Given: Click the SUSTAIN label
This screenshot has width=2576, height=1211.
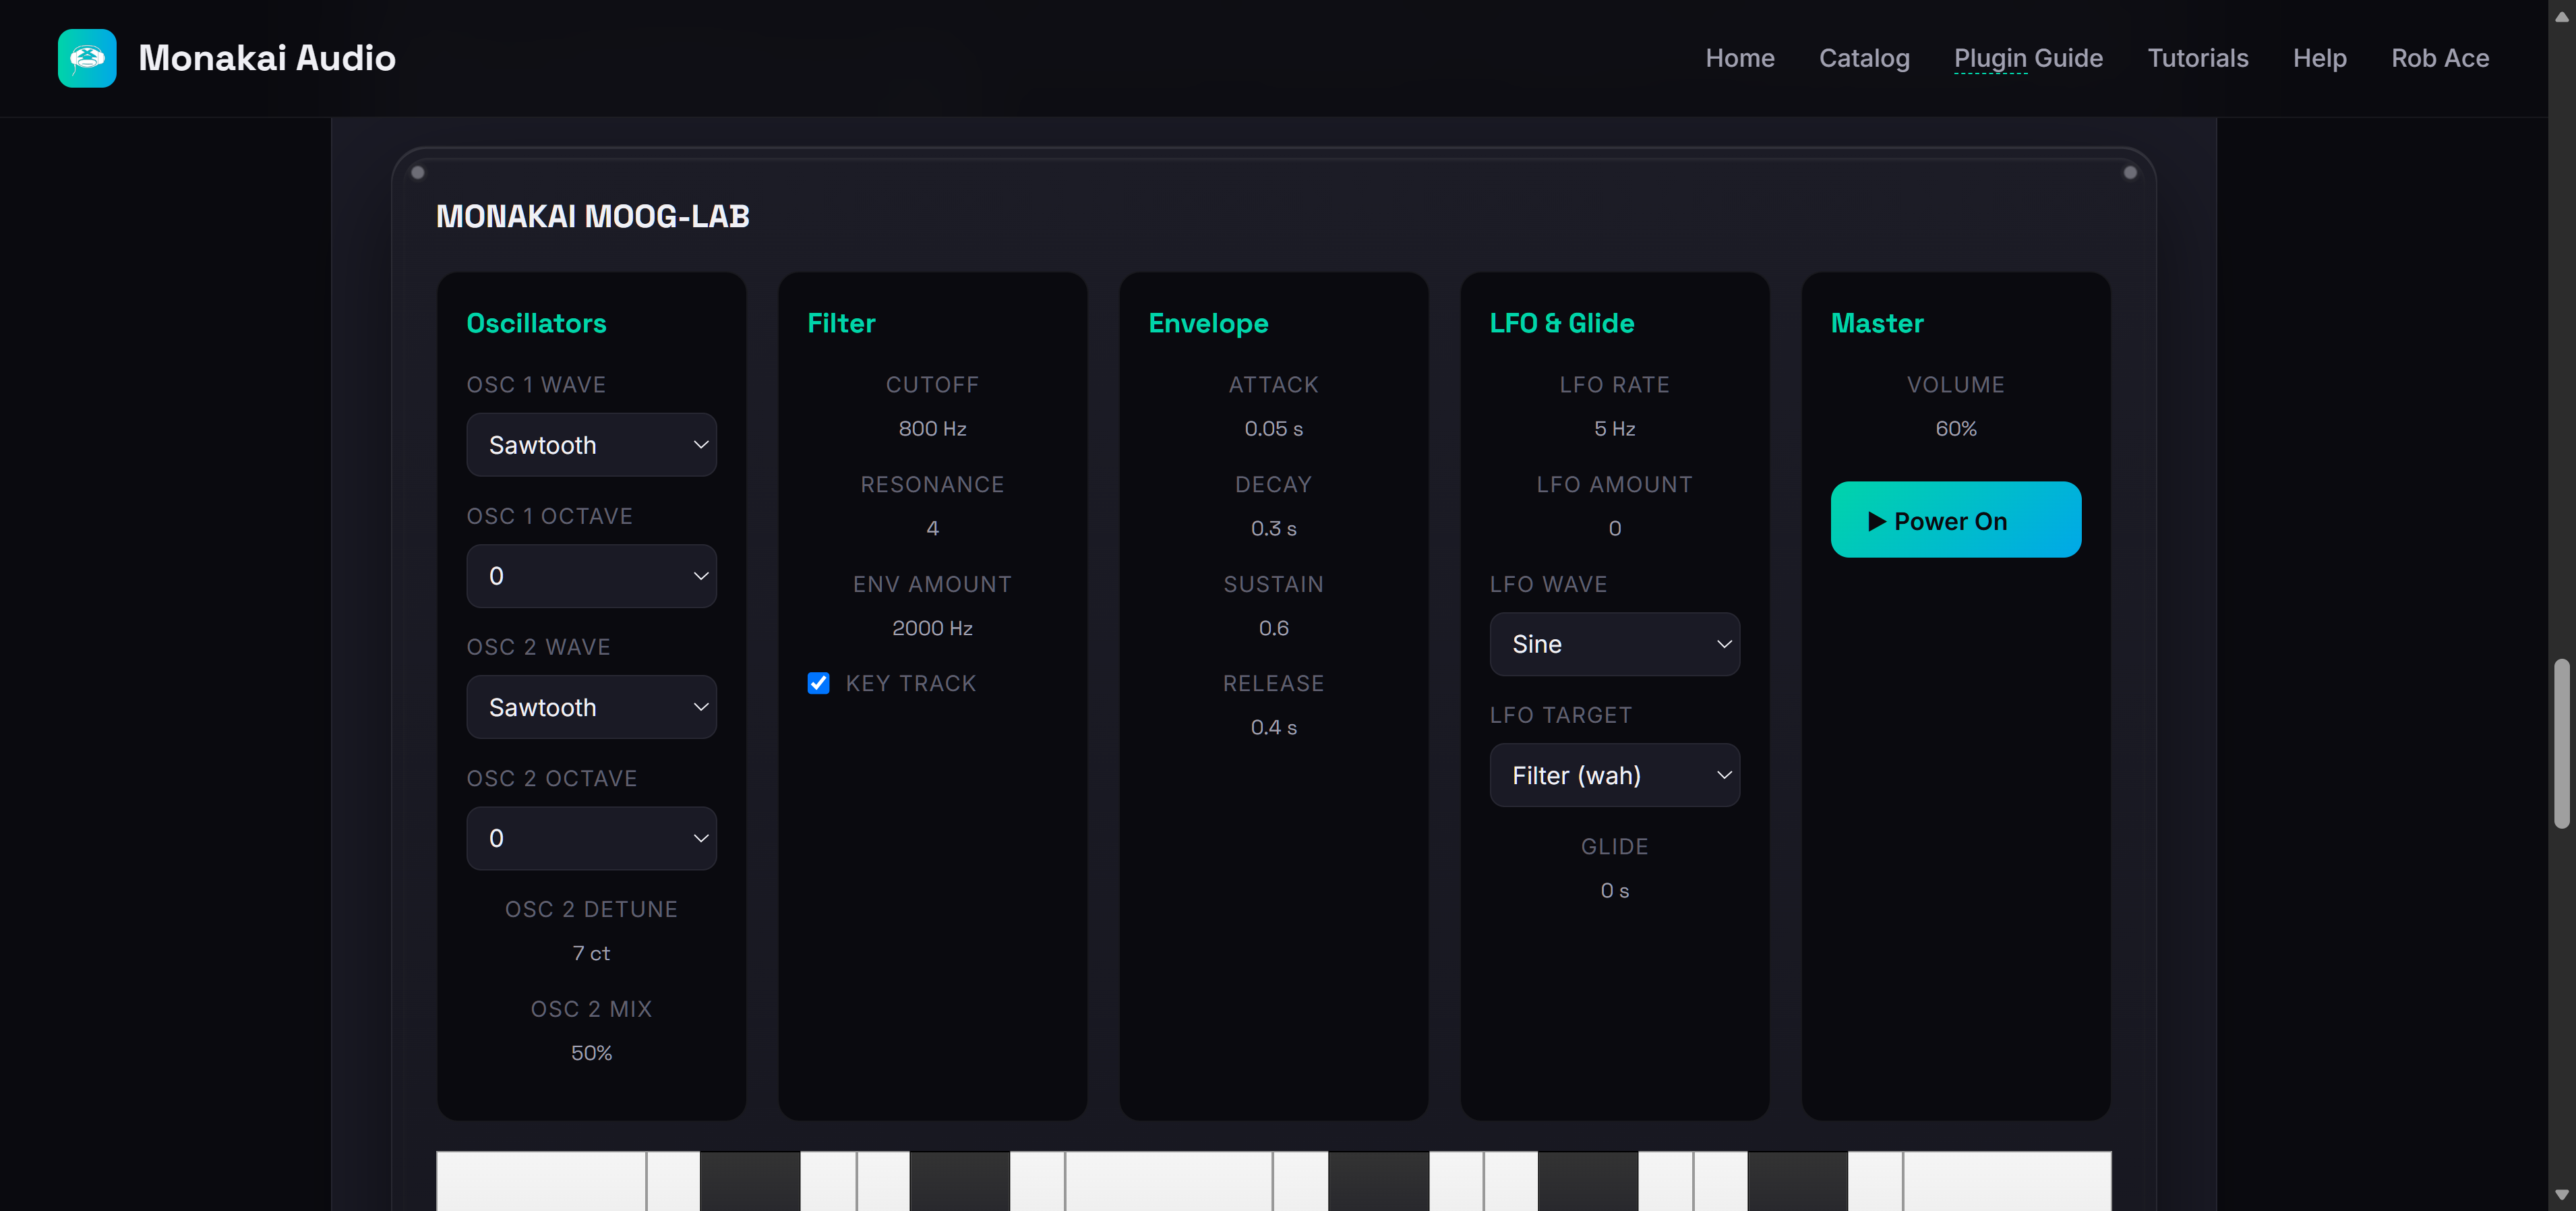Looking at the screenshot, I should click(x=1273, y=584).
